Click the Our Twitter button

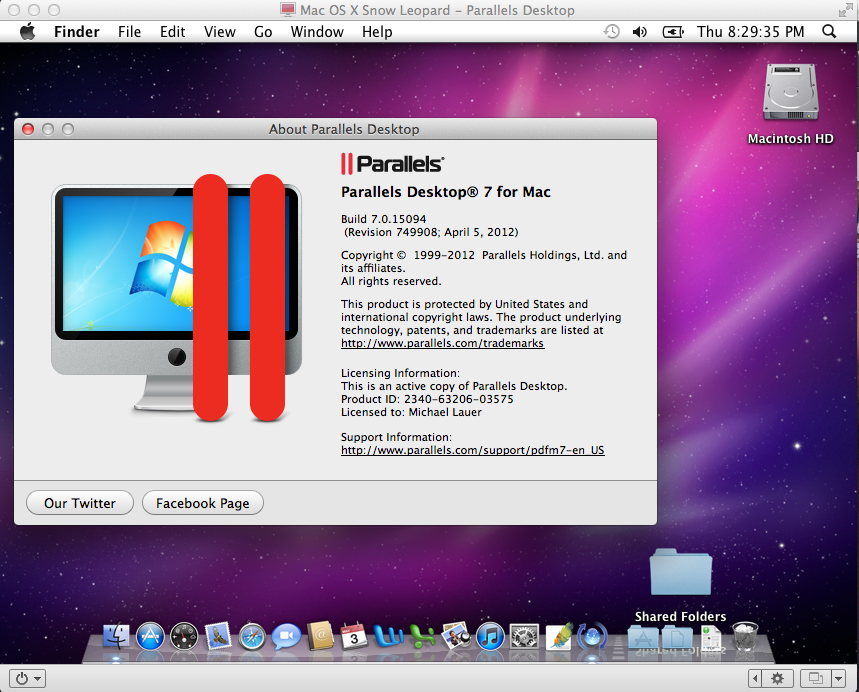(80, 503)
